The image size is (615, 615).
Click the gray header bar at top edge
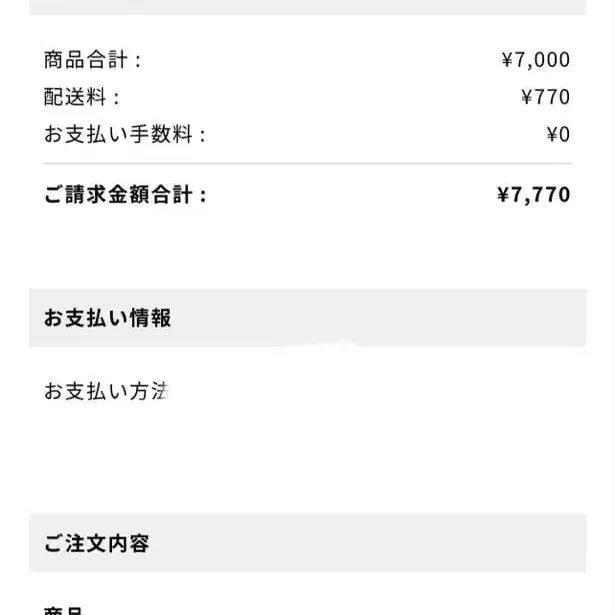(x=307, y=6)
